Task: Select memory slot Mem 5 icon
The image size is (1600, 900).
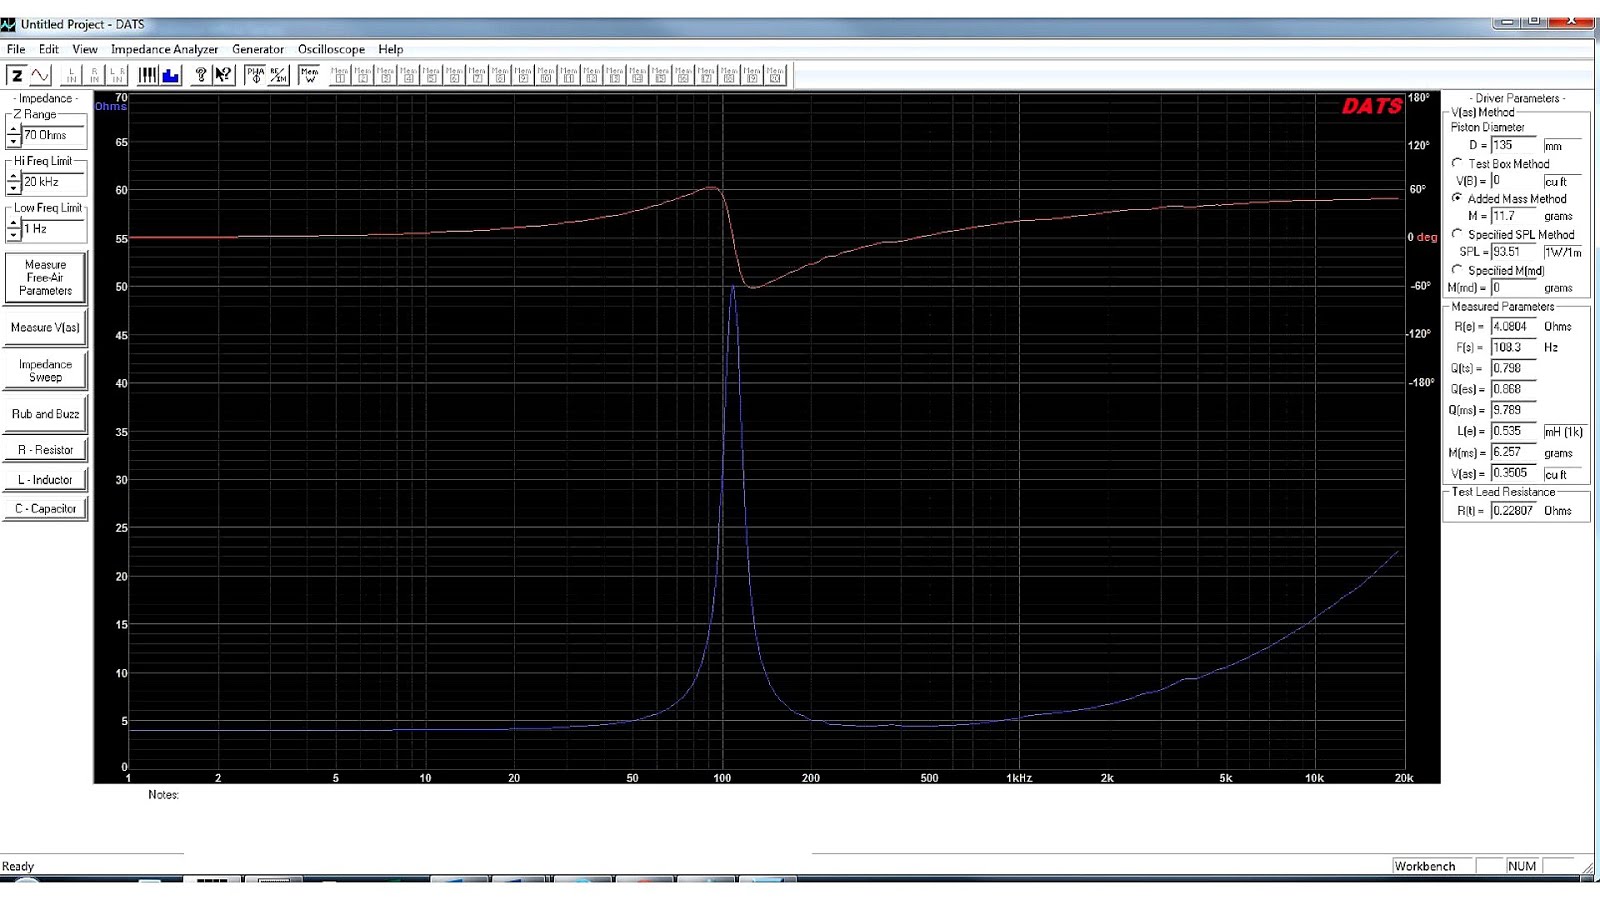Action: click(x=432, y=75)
